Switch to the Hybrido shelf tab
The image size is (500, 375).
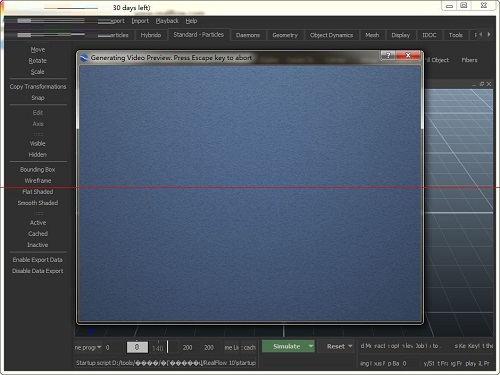point(151,35)
